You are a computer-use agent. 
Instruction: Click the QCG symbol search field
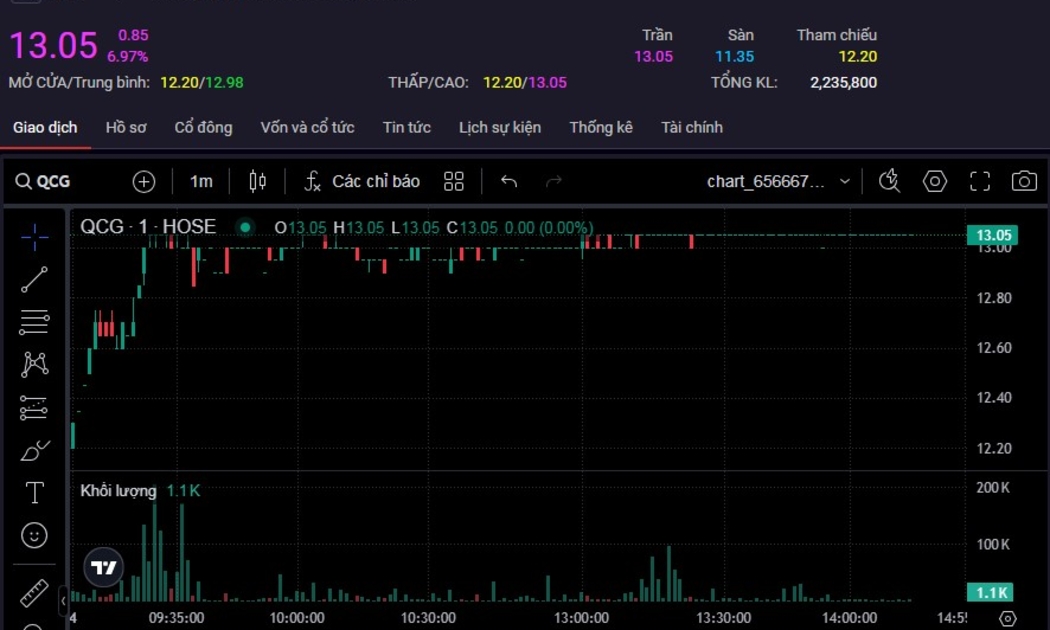click(x=55, y=181)
